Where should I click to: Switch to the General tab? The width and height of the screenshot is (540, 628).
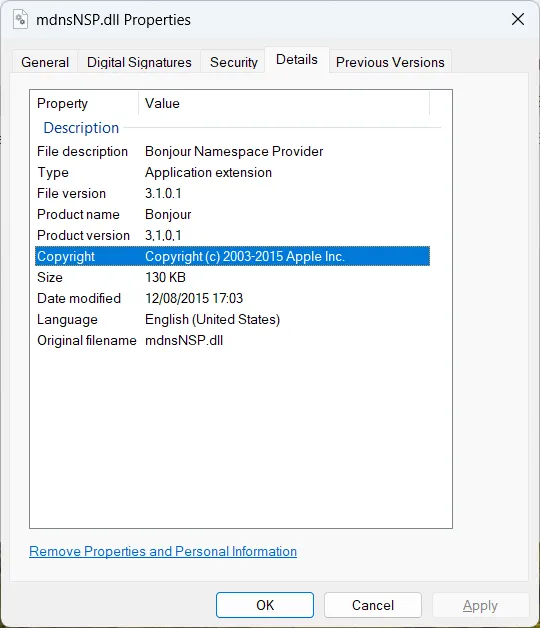45,62
